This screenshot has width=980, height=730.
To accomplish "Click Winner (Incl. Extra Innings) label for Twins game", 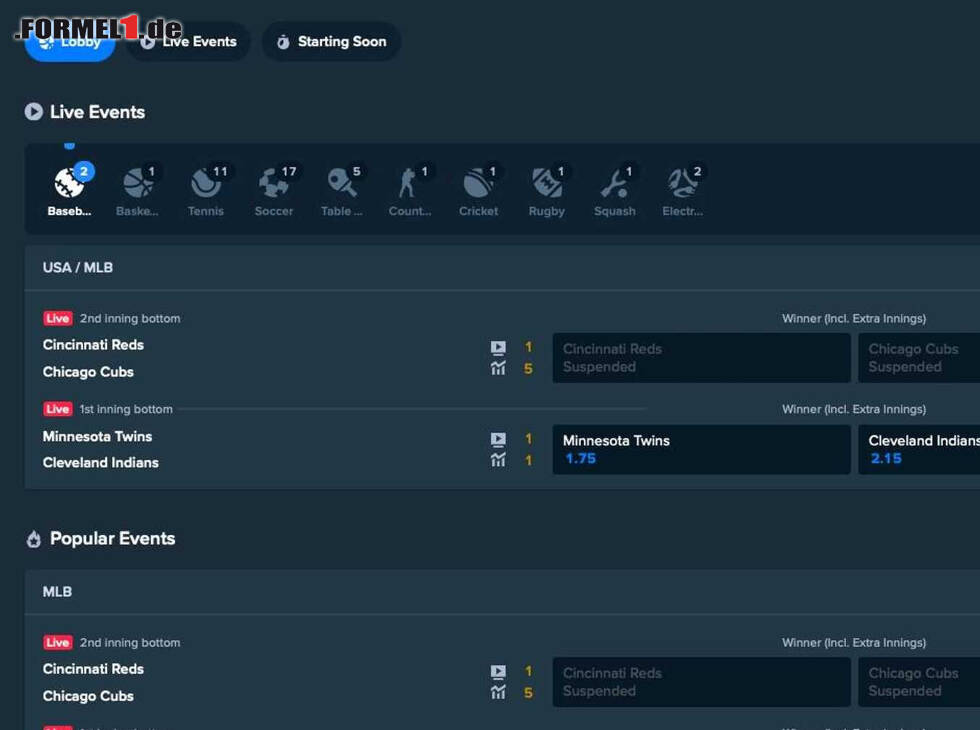I will 854,409.
